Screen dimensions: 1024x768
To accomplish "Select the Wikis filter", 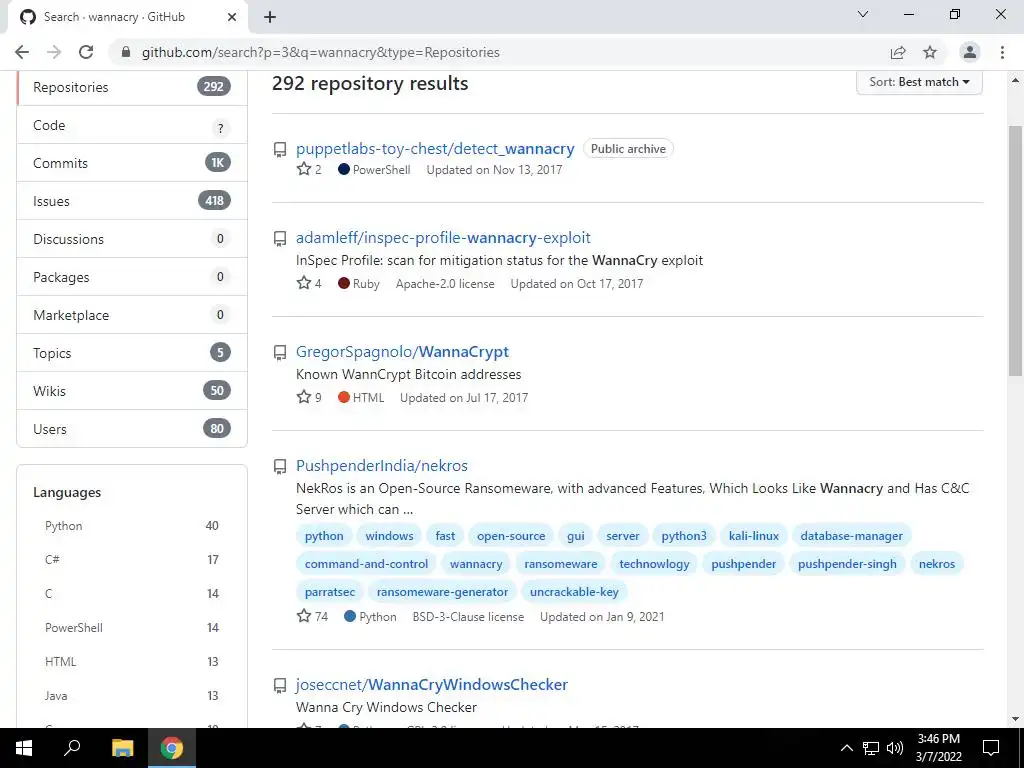I will click(x=132, y=391).
